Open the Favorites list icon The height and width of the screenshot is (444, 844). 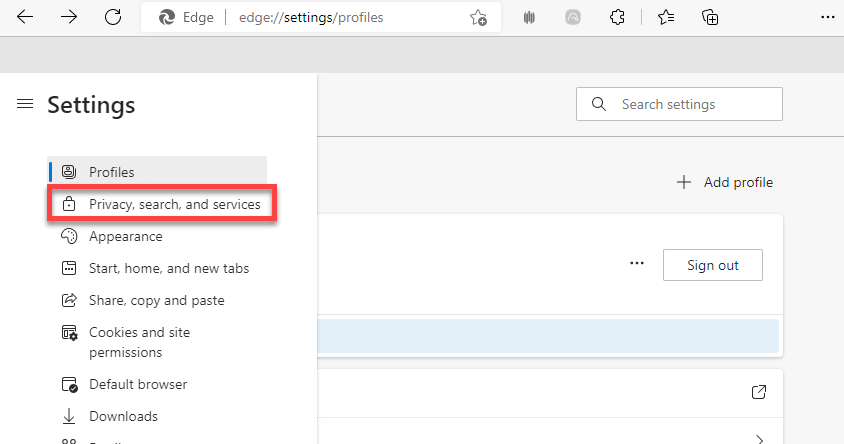pyautogui.click(x=664, y=17)
